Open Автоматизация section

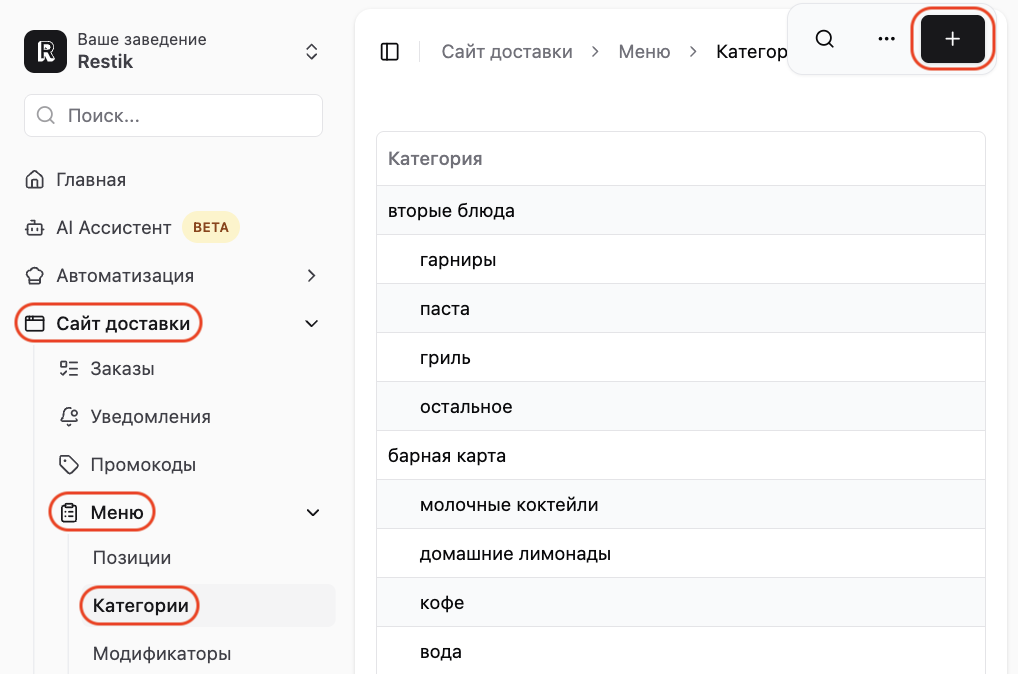(125, 276)
